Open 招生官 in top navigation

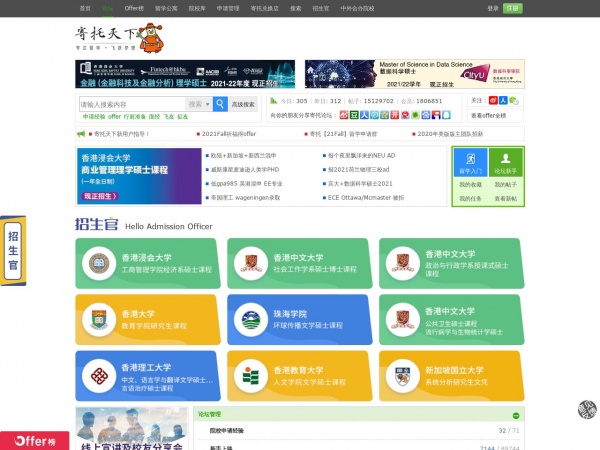[x=321, y=8]
